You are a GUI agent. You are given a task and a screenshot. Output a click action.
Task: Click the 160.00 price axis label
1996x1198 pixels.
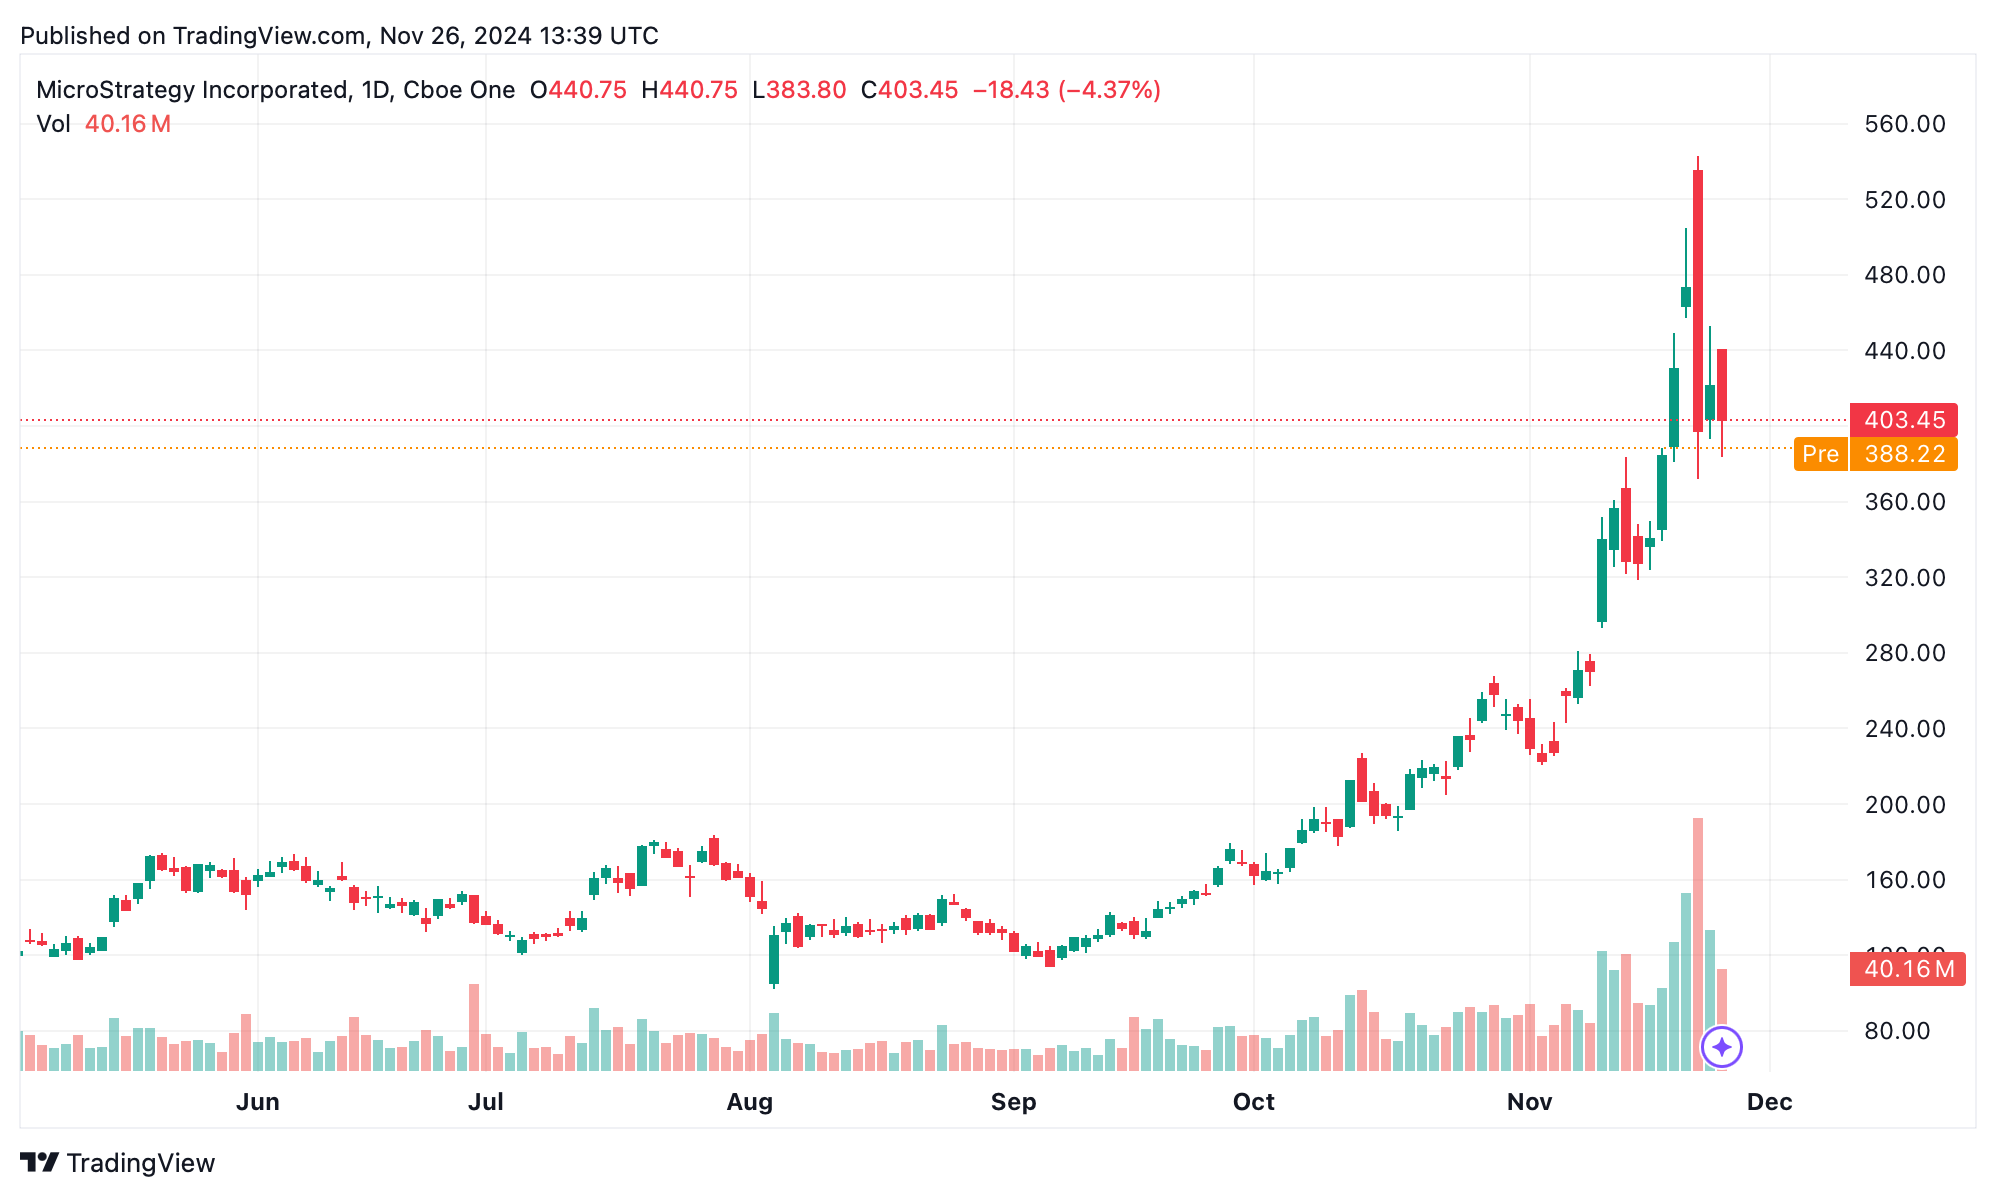click(1905, 880)
